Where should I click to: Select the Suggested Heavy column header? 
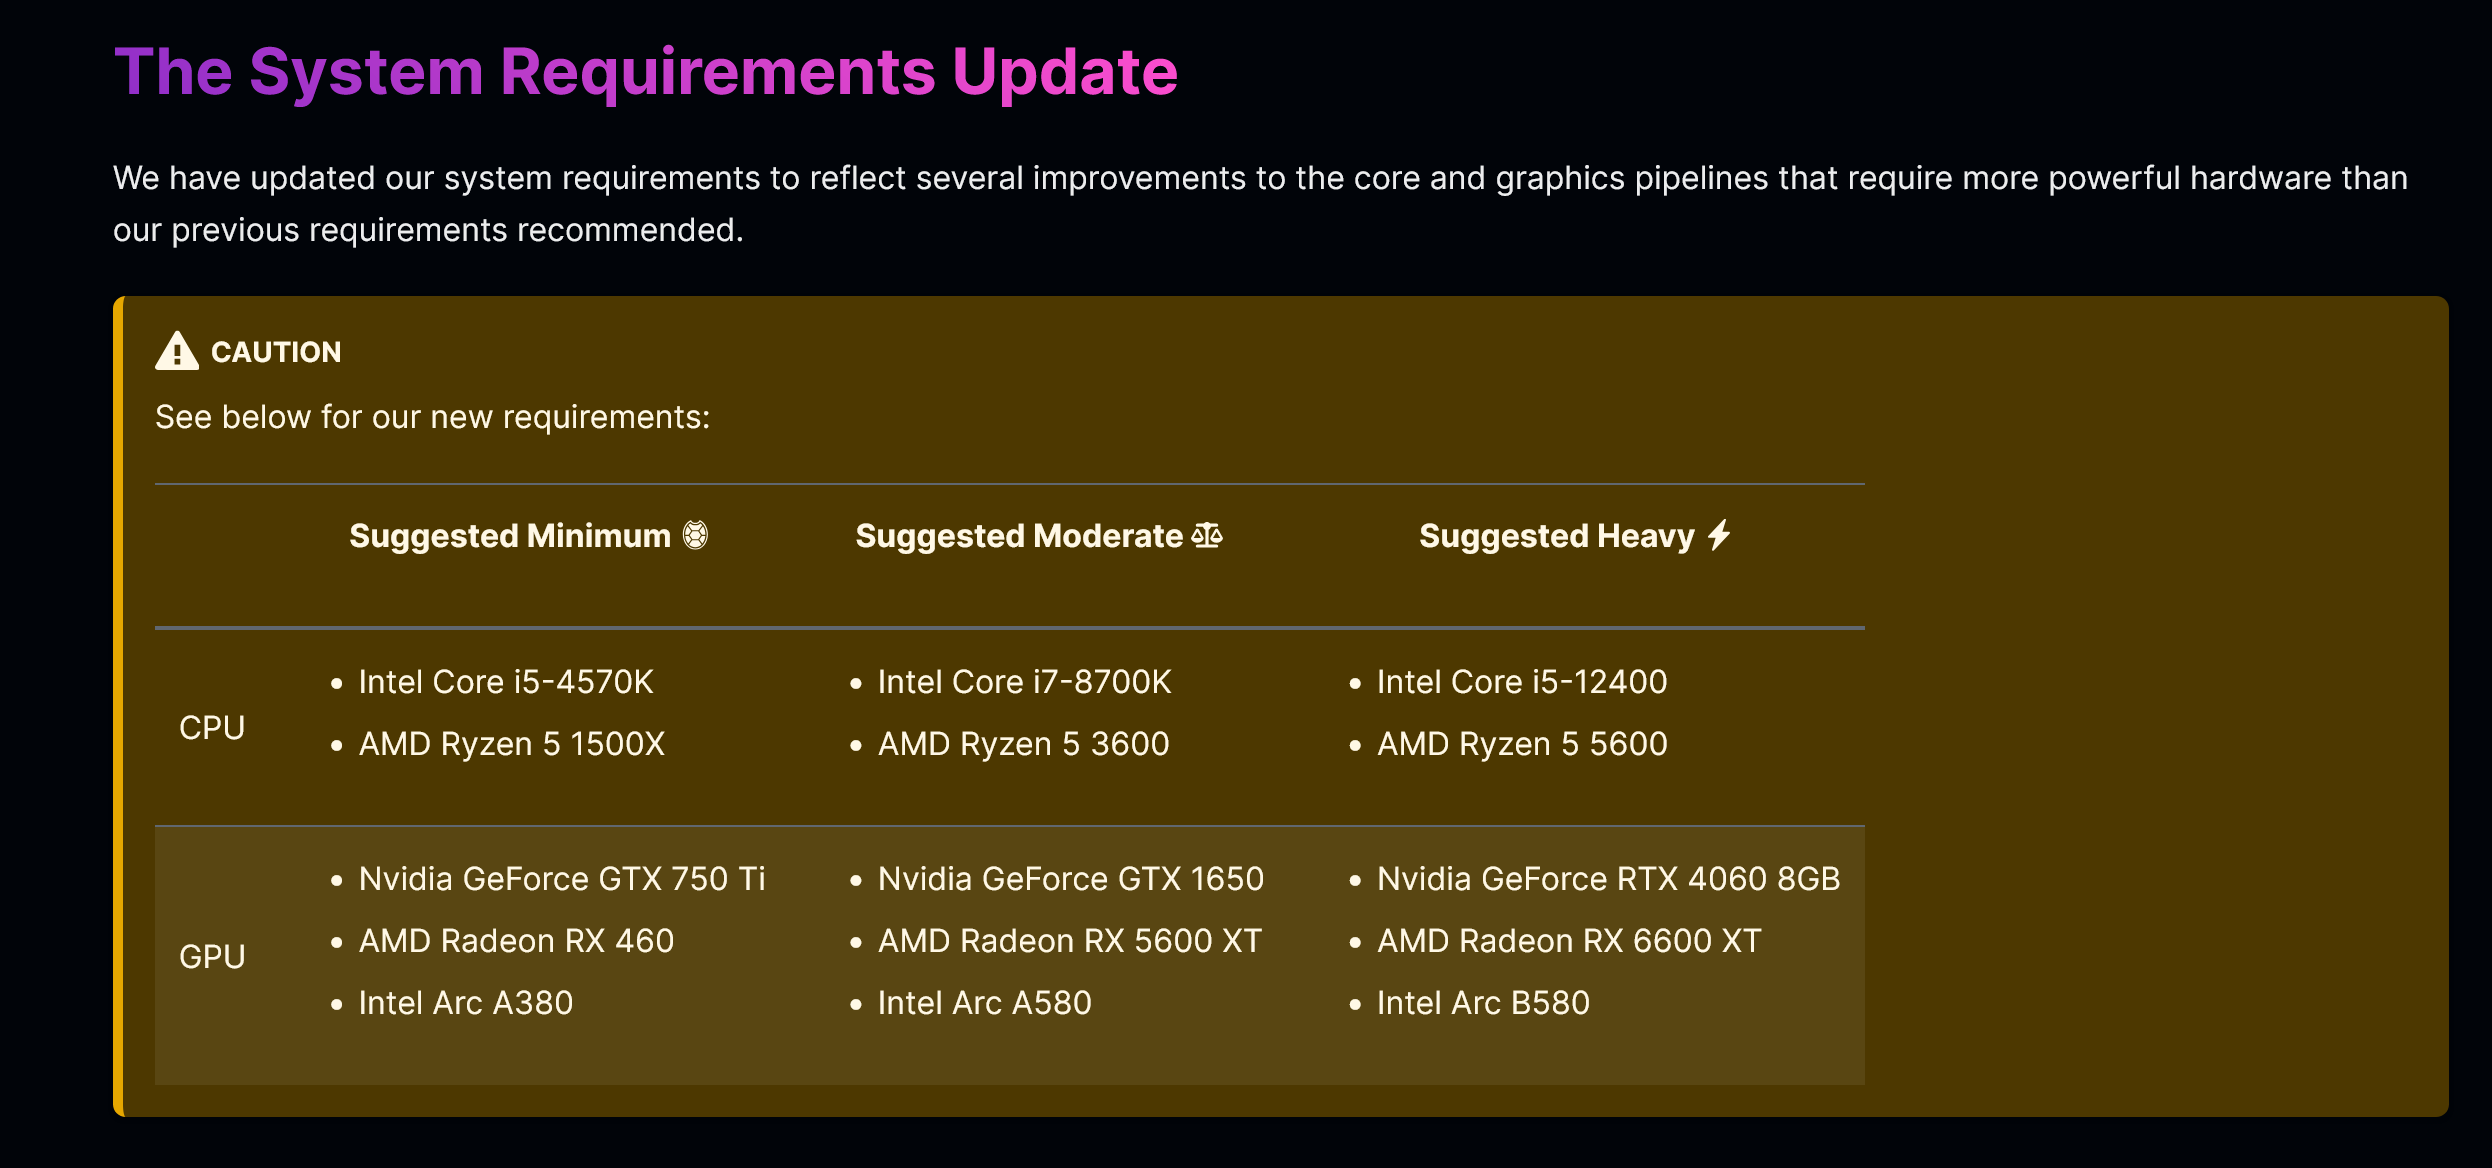(1575, 536)
